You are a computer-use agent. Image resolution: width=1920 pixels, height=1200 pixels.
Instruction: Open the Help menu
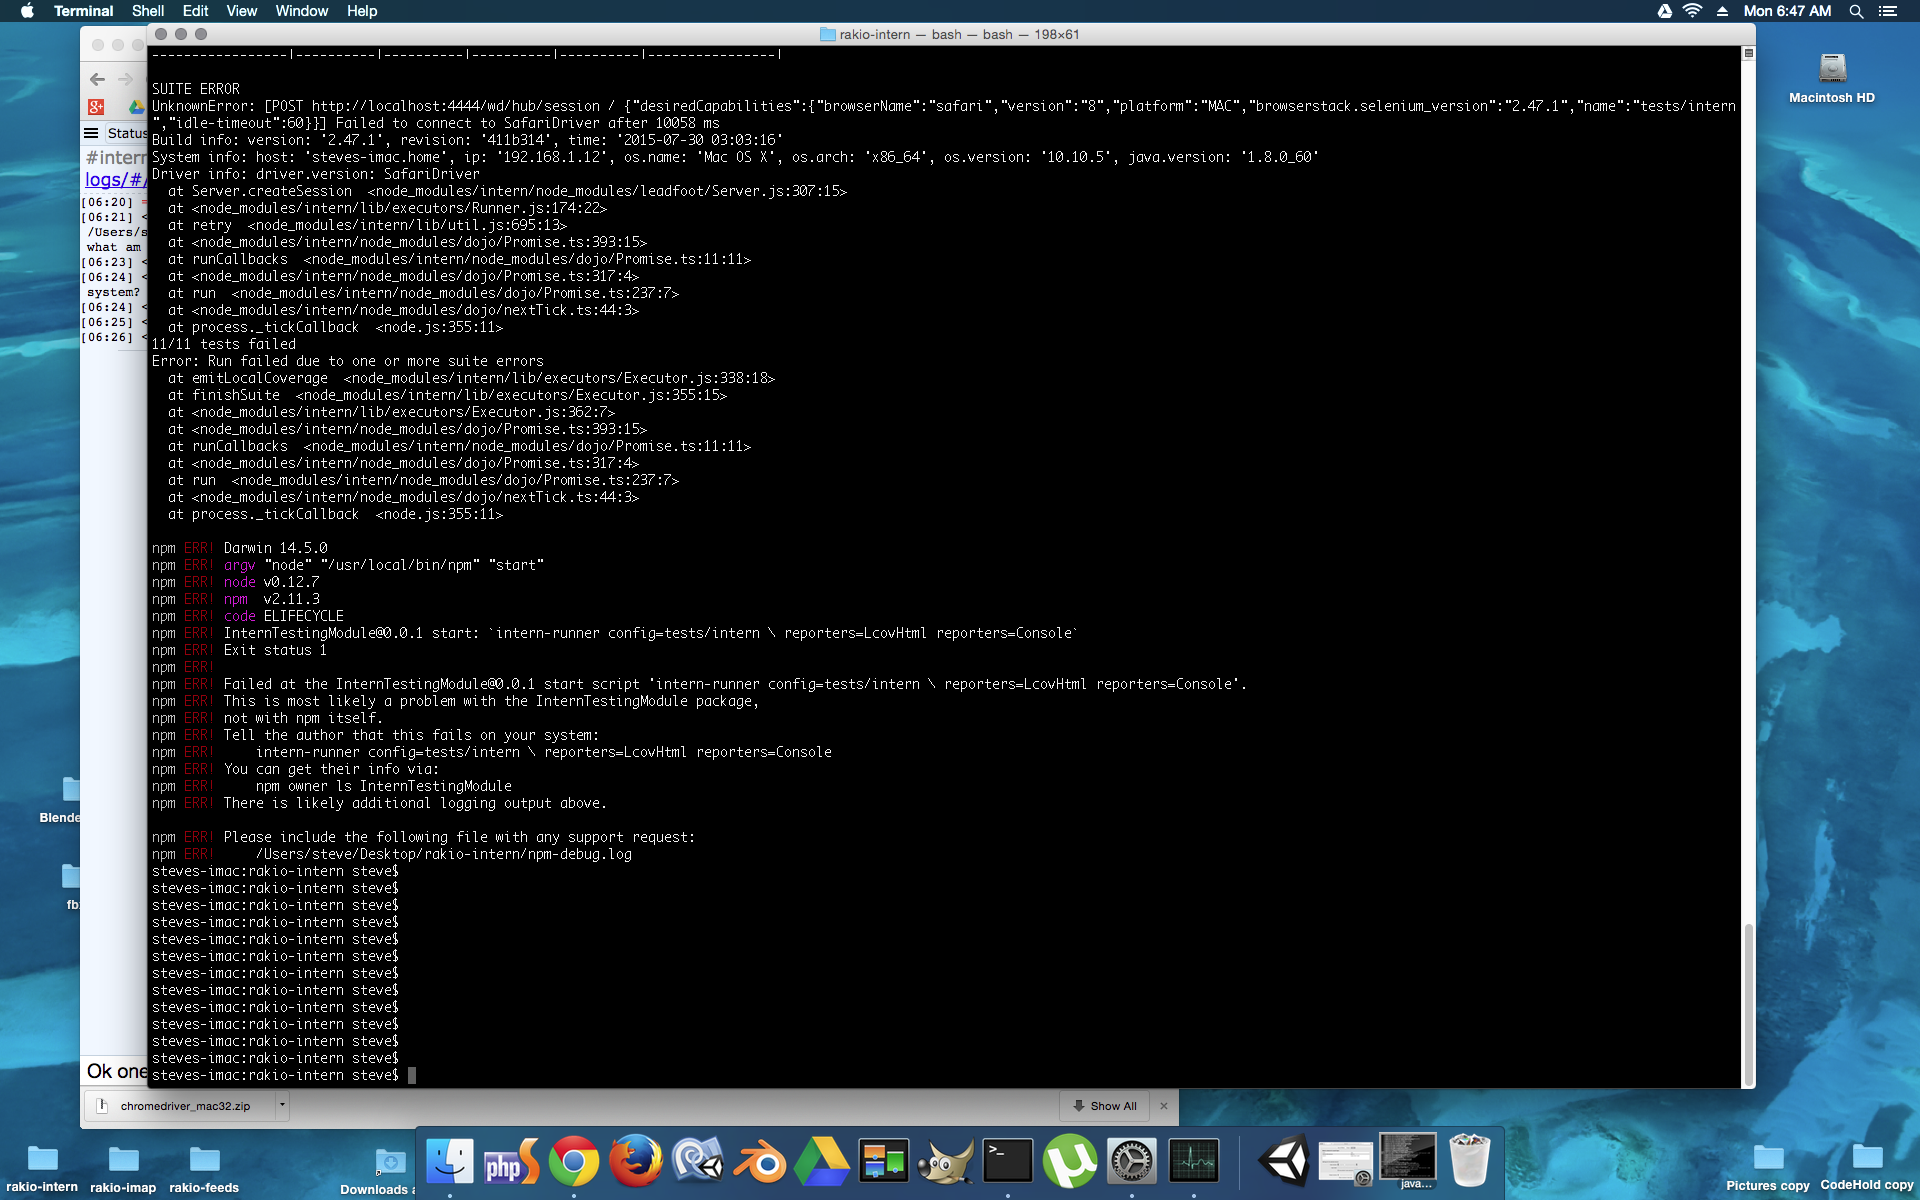click(x=362, y=11)
